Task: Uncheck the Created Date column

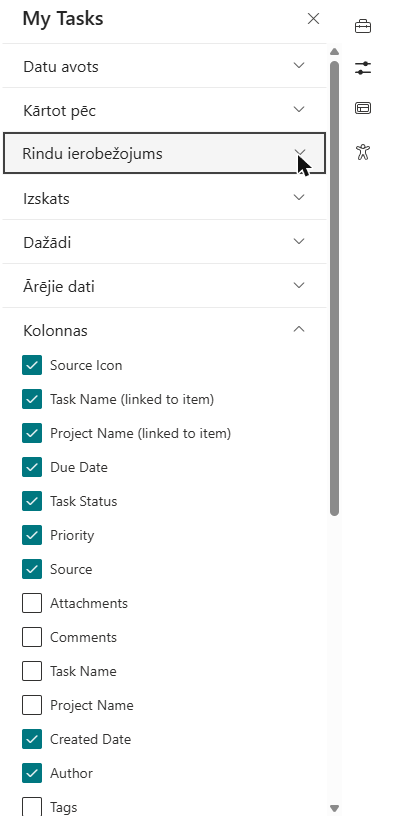Action: tap(32, 739)
